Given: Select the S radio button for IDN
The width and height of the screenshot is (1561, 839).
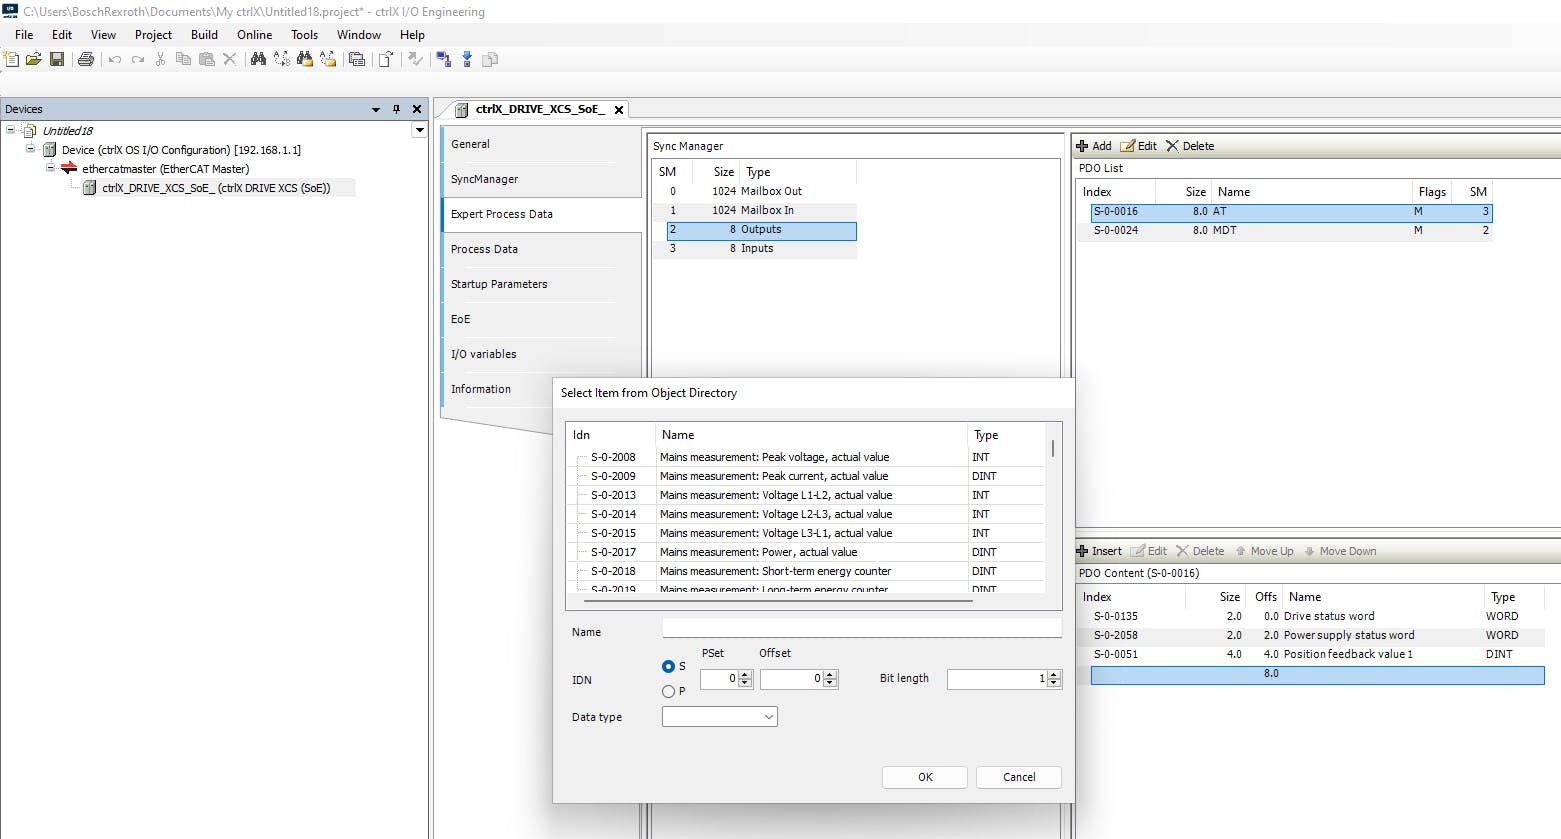Looking at the screenshot, I should tap(668, 666).
